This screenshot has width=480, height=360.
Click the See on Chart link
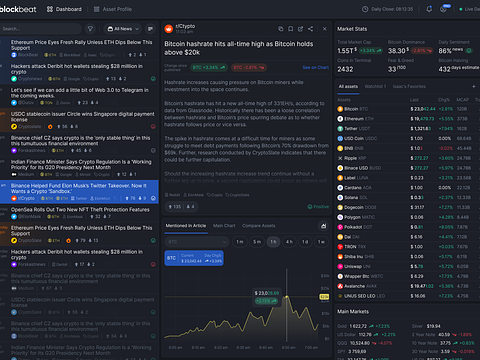(x=315, y=67)
